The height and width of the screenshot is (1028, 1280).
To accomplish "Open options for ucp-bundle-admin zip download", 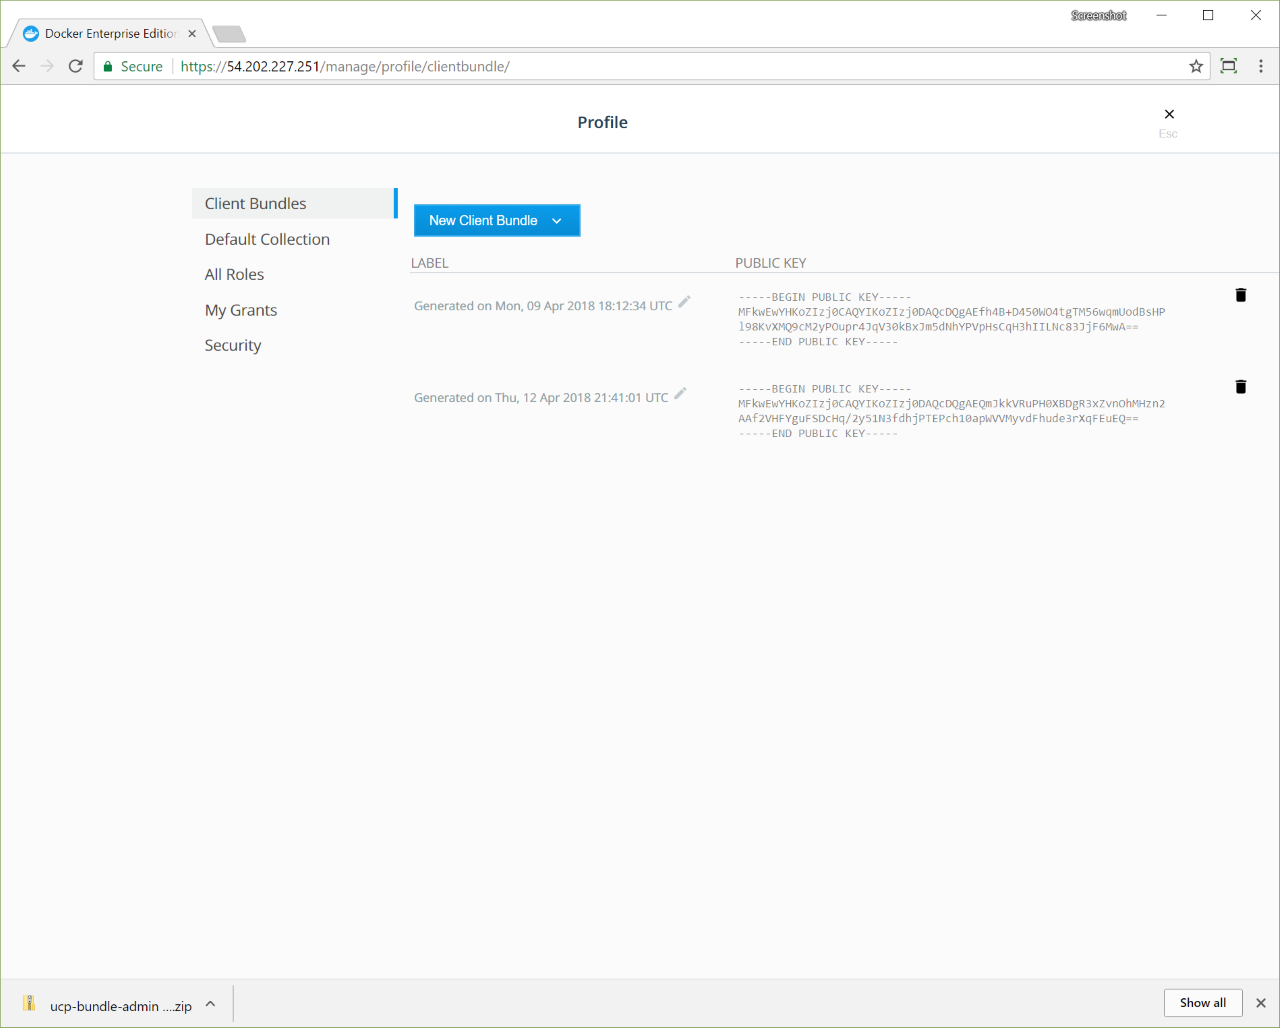I will coord(210,1004).
